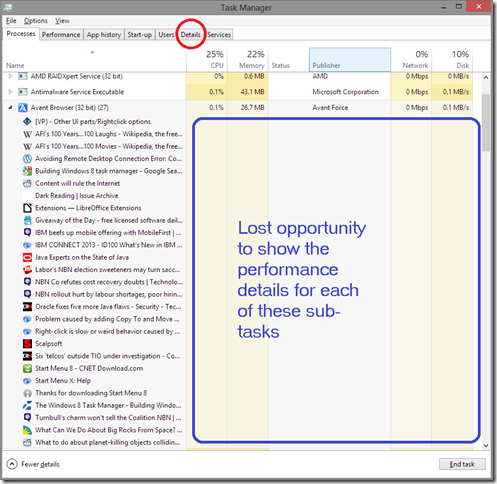Click the End task button

462,464
